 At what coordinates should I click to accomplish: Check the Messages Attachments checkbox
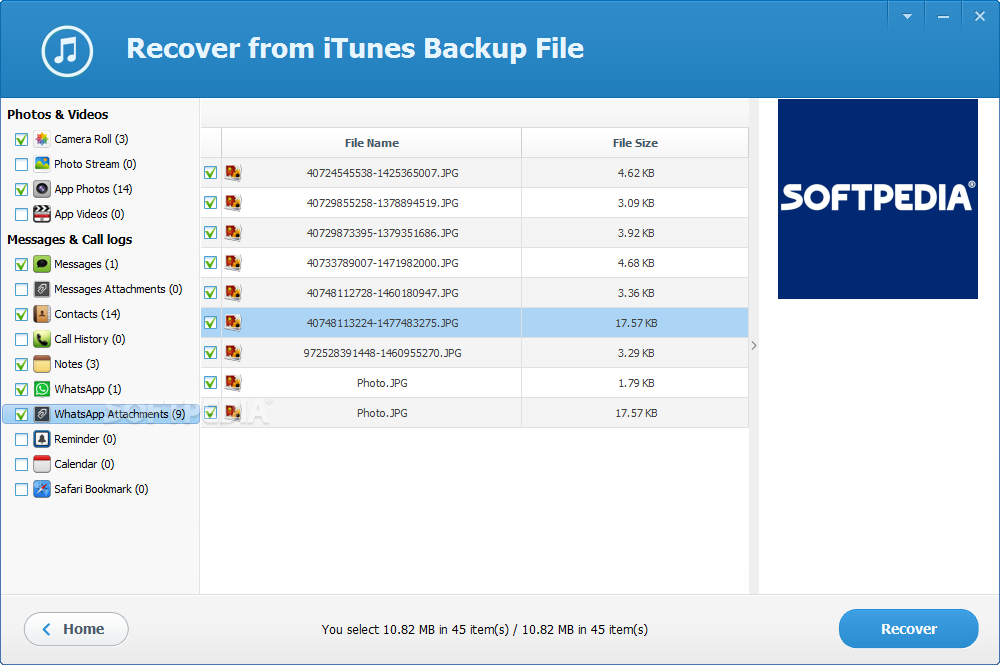(21, 289)
